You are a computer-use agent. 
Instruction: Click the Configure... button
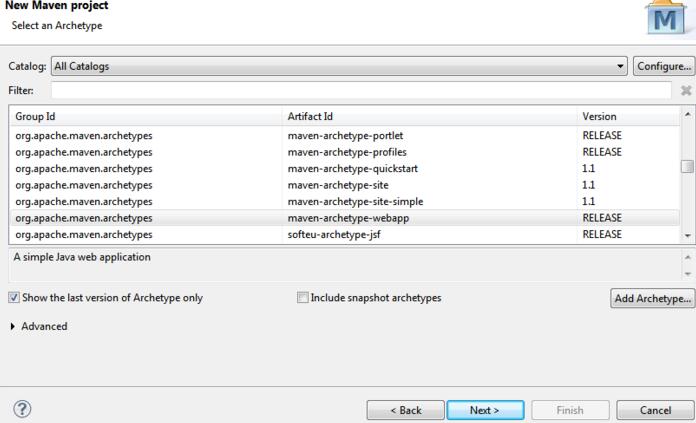(664, 66)
